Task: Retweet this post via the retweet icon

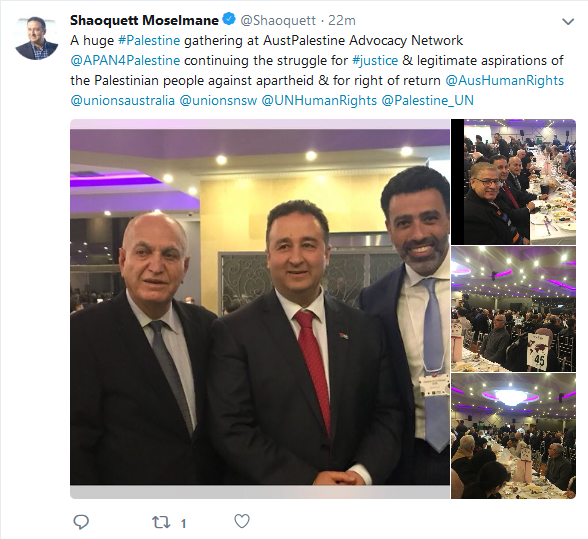Action: coord(161,522)
